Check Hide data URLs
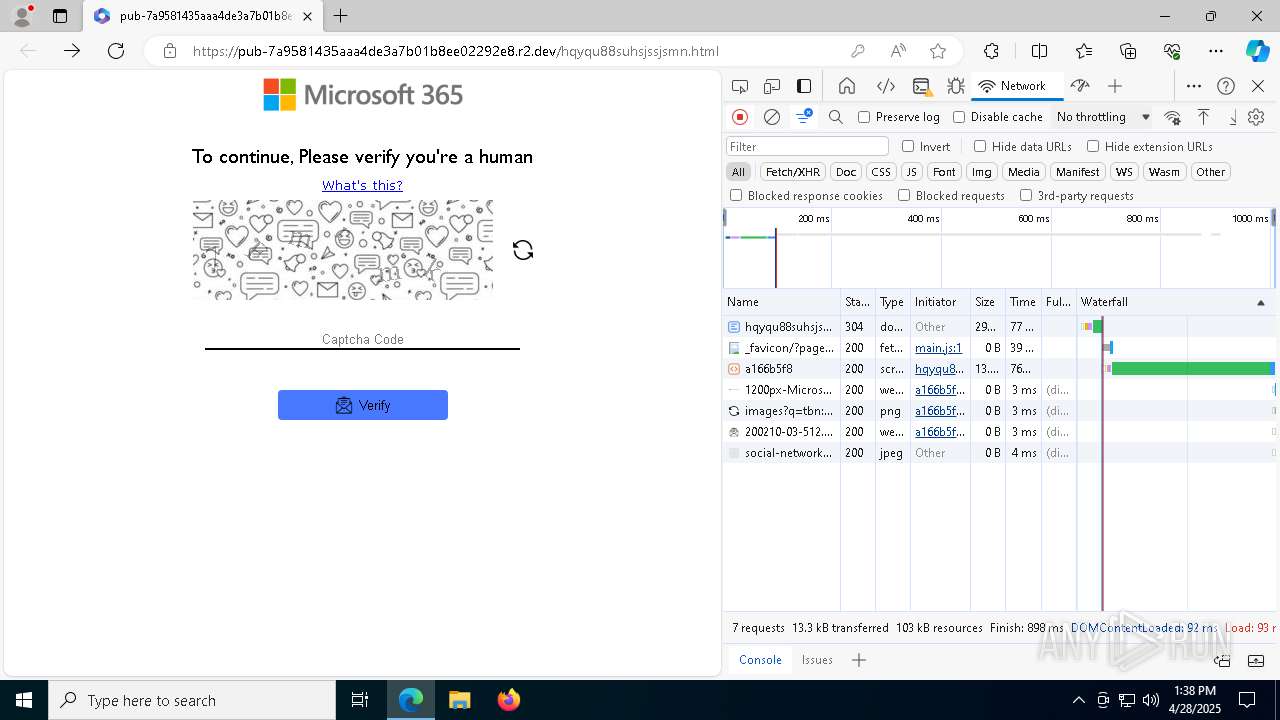Viewport: 1280px width, 720px height. [x=980, y=146]
